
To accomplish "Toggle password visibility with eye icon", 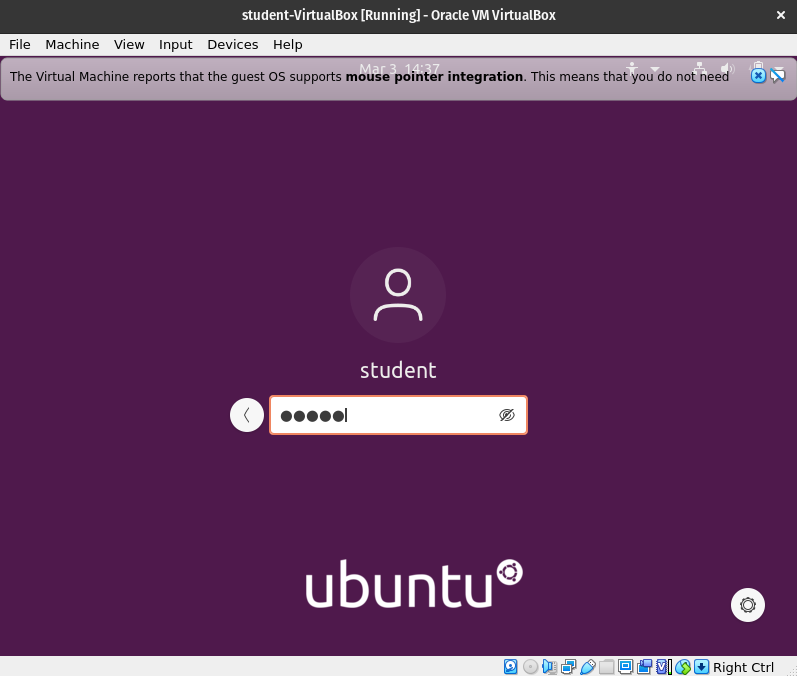I will pyautogui.click(x=507, y=415).
